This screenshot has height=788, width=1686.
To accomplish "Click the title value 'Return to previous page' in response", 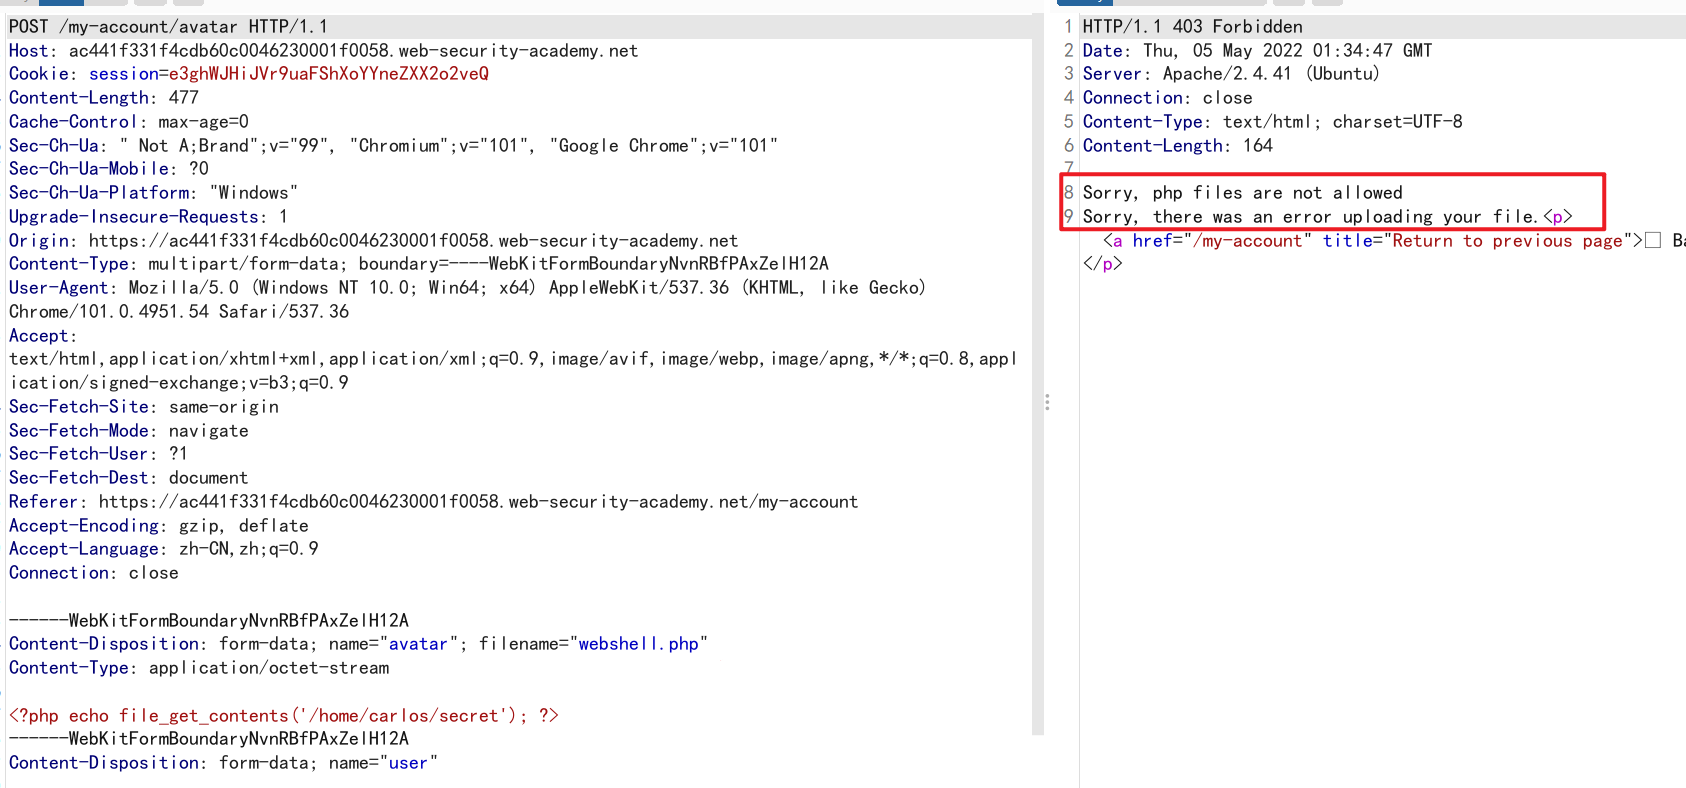I will pyautogui.click(x=1507, y=241).
